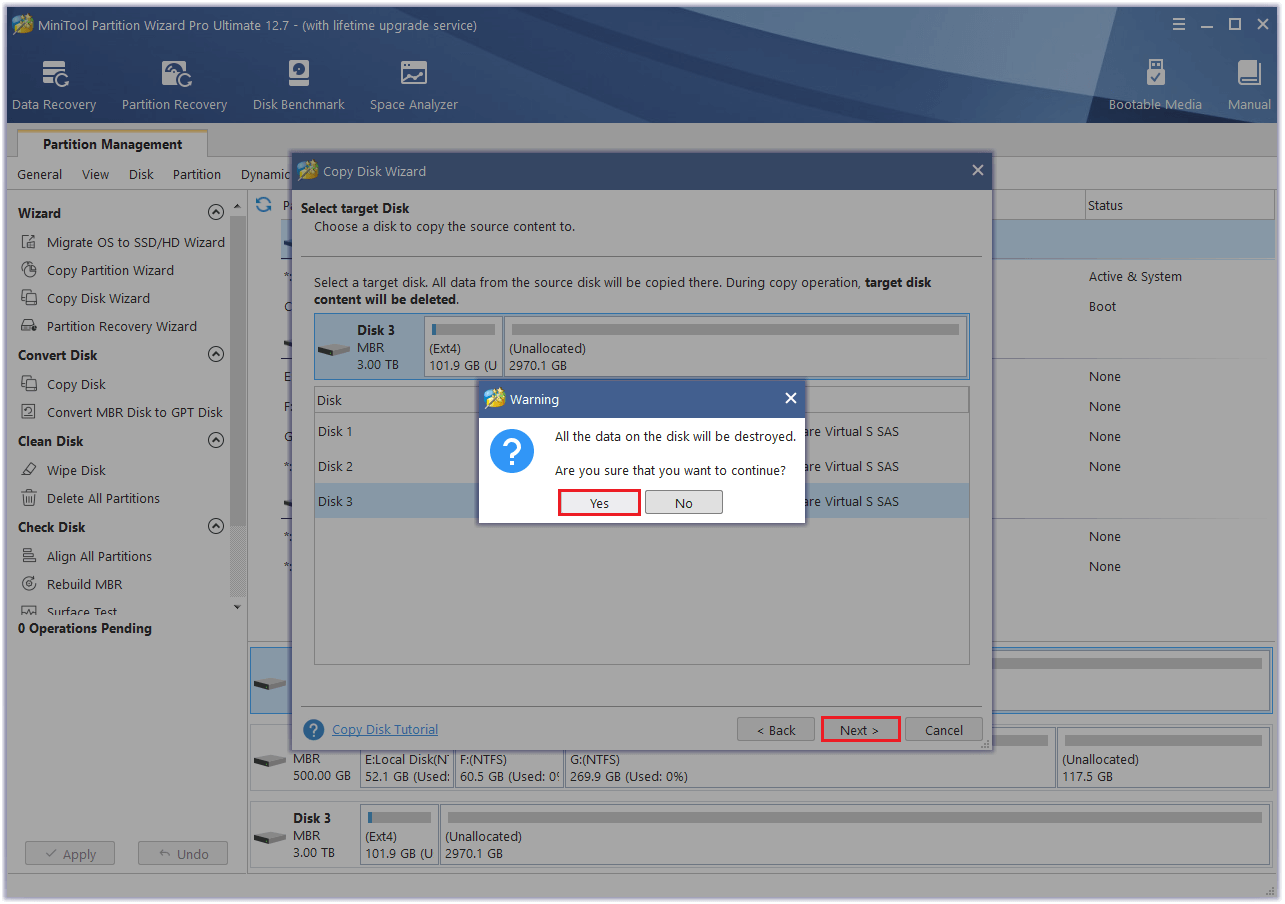Select Disk 1 row in the target list

coord(642,431)
